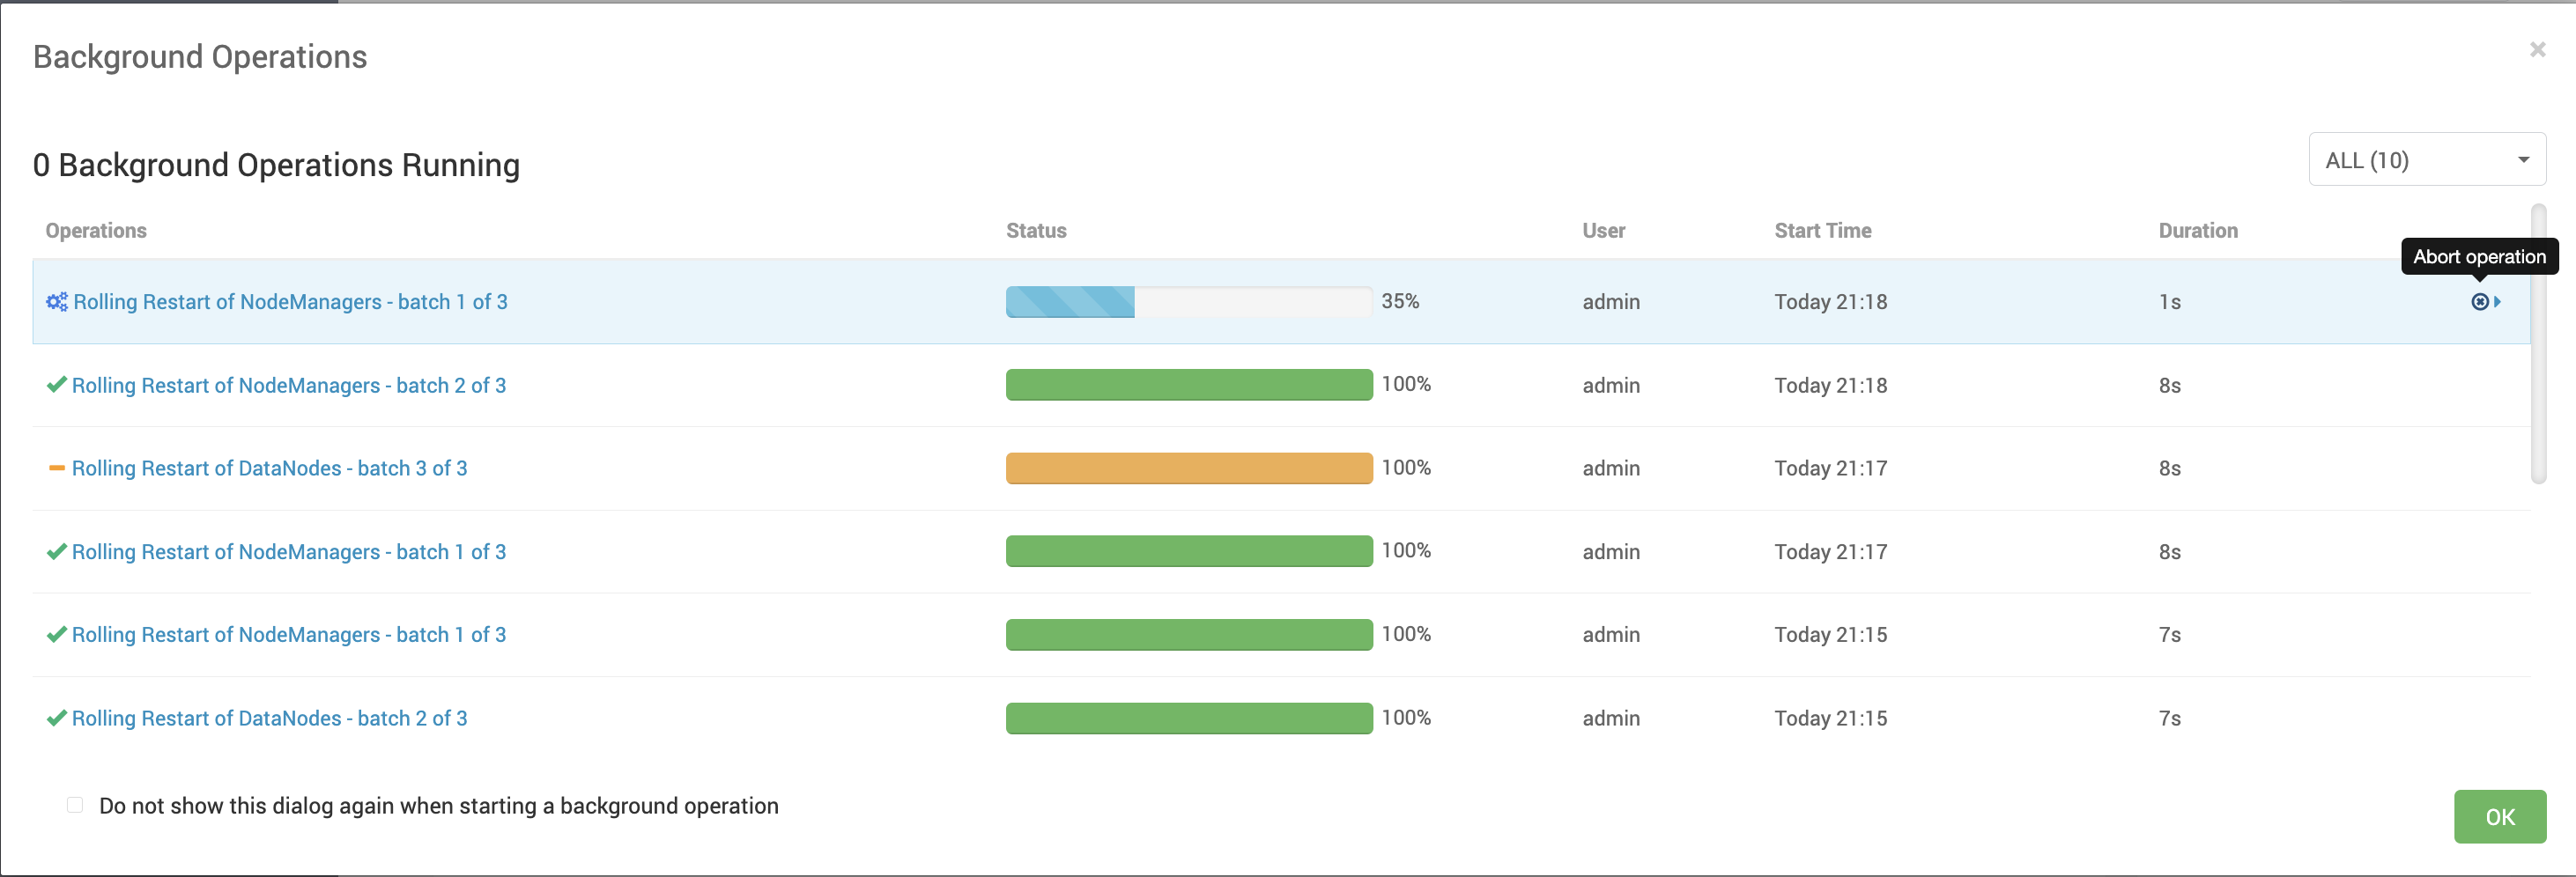The image size is (2576, 877).
Task: Click the checkmark on the 21:17 NodeManagers batch 1 row
Action: [x=57, y=552]
